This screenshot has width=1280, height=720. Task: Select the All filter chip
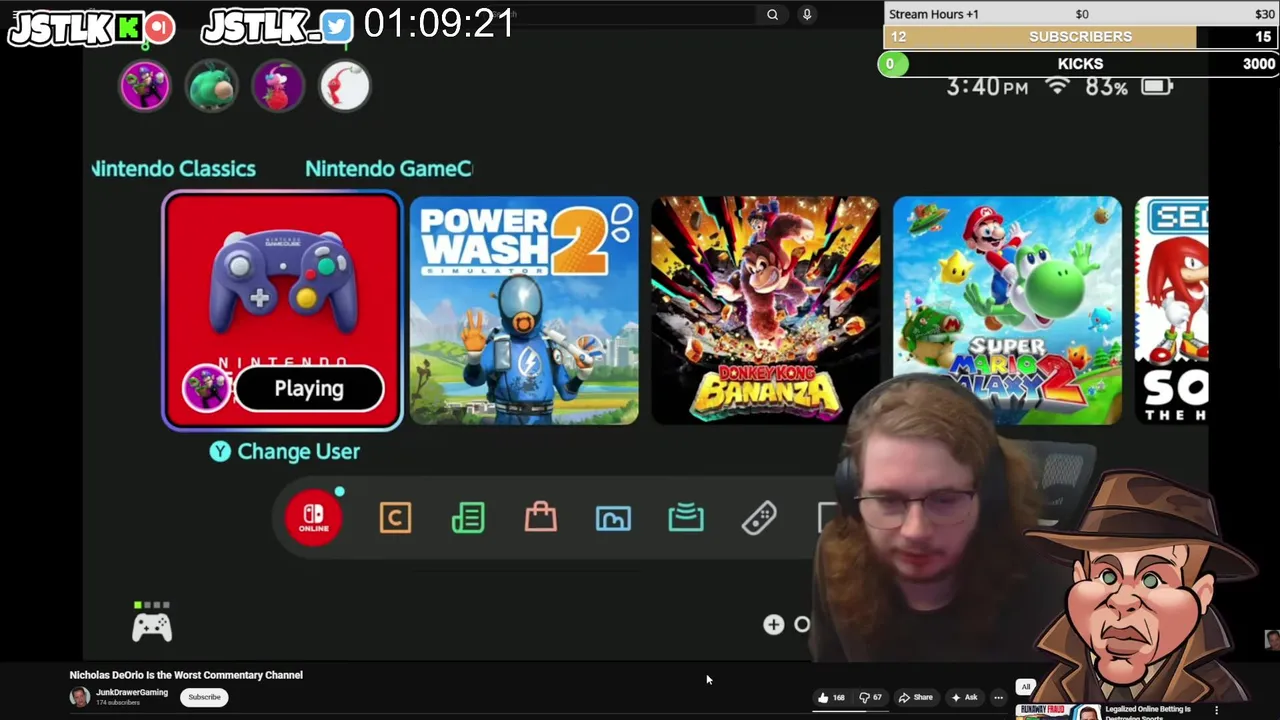(1025, 687)
